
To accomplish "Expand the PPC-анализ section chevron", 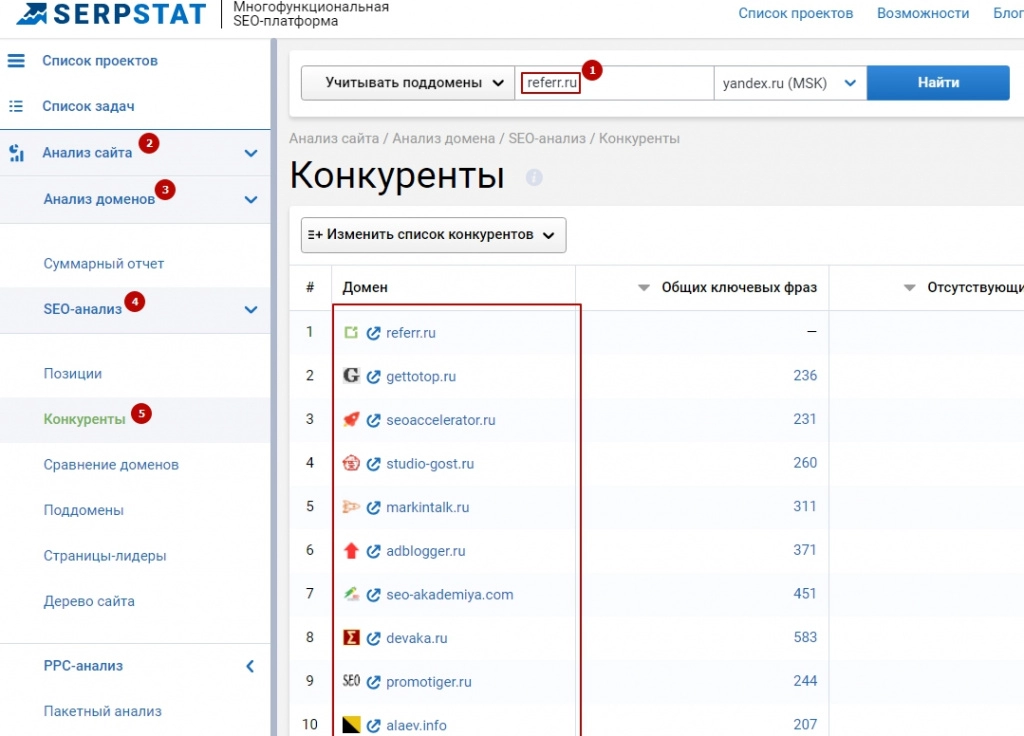I will pos(250,667).
